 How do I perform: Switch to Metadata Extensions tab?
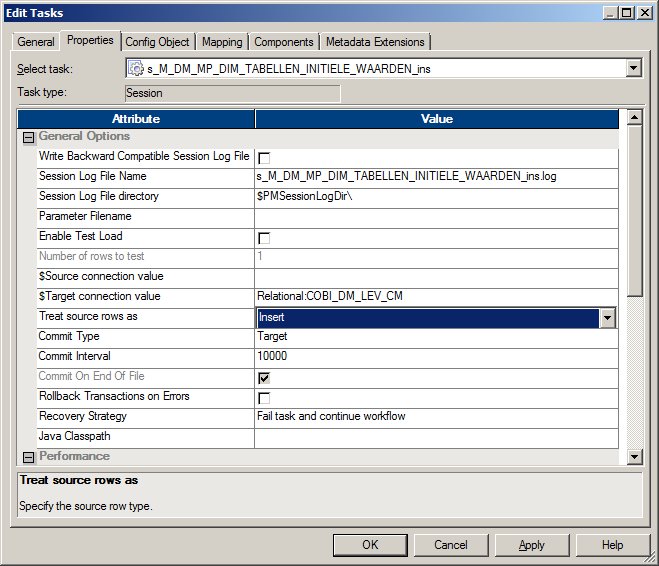tap(375, 42)
